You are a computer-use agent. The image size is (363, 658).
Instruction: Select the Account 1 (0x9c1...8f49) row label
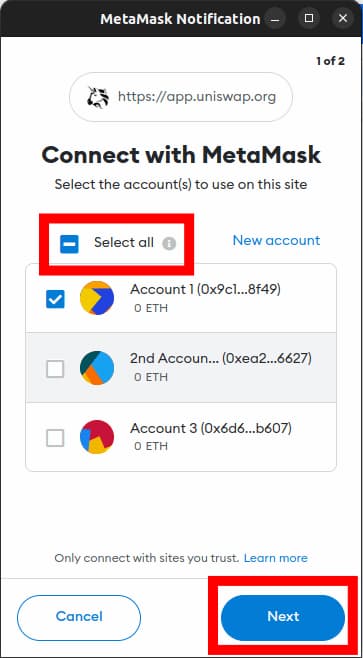coord(205,290)
